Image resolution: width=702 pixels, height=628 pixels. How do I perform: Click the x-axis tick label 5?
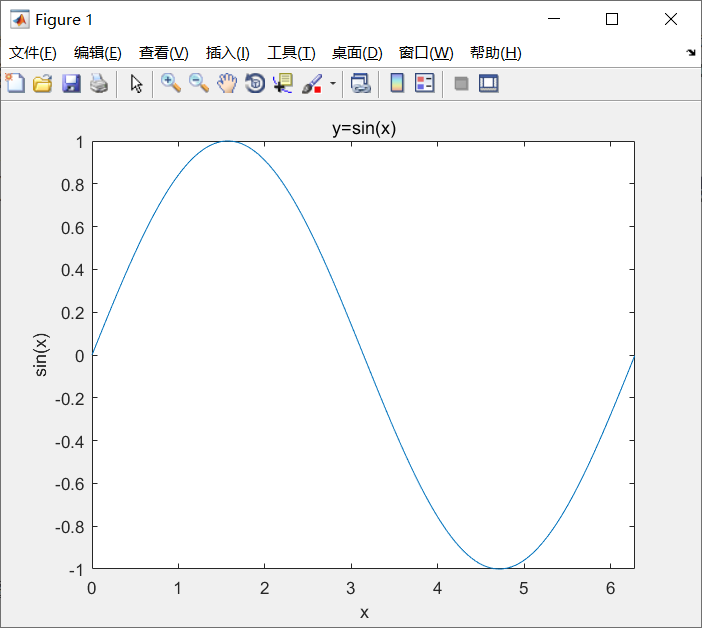point(523,588)
